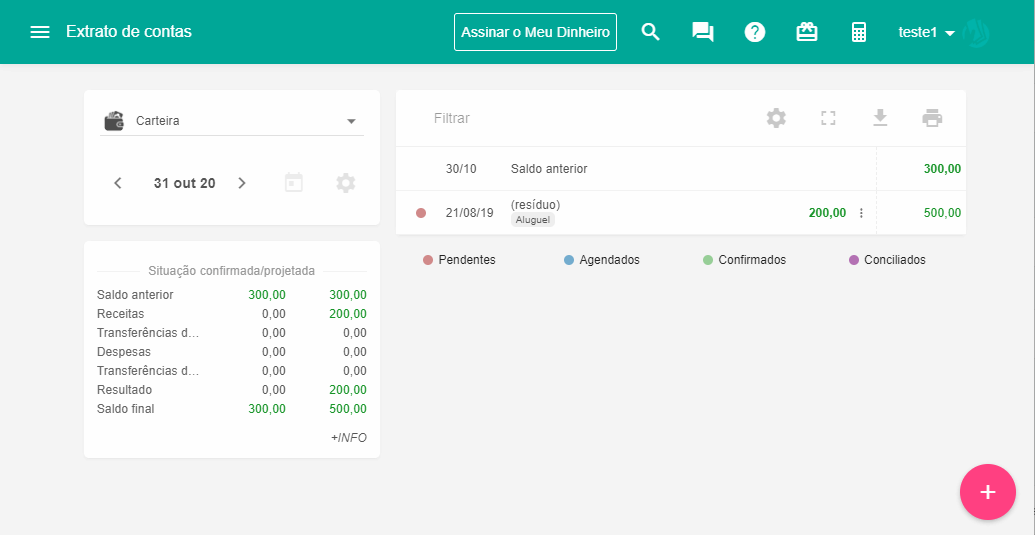Screen dimensions: 1035x535
Task: Click the download statement icon
Action: [880, 118]
